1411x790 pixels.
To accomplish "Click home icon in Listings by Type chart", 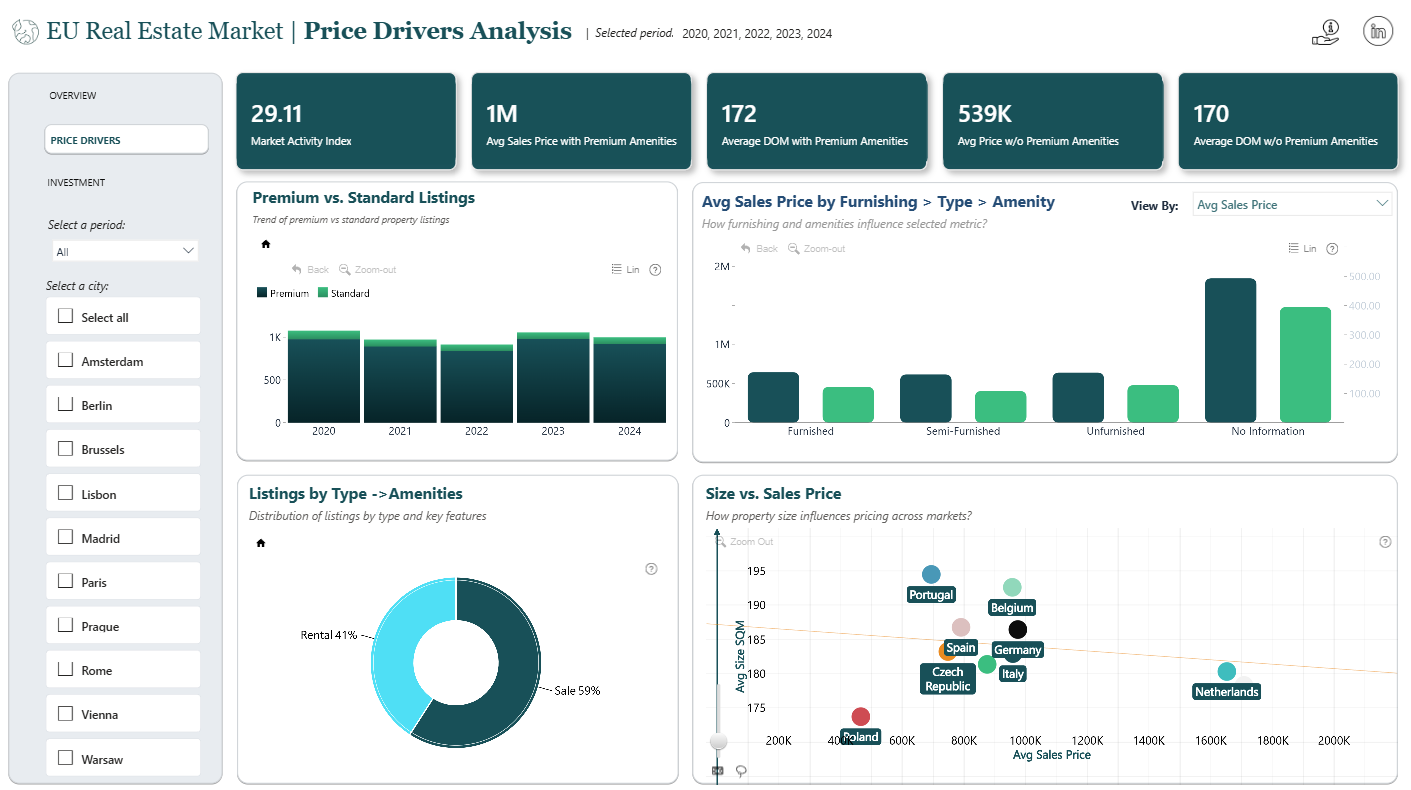I will coord(261,543).
